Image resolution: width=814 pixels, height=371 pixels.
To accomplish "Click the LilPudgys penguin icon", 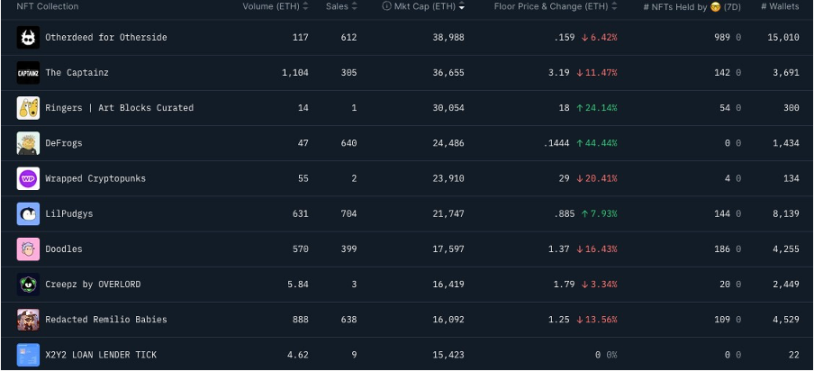I will point(28,214).
